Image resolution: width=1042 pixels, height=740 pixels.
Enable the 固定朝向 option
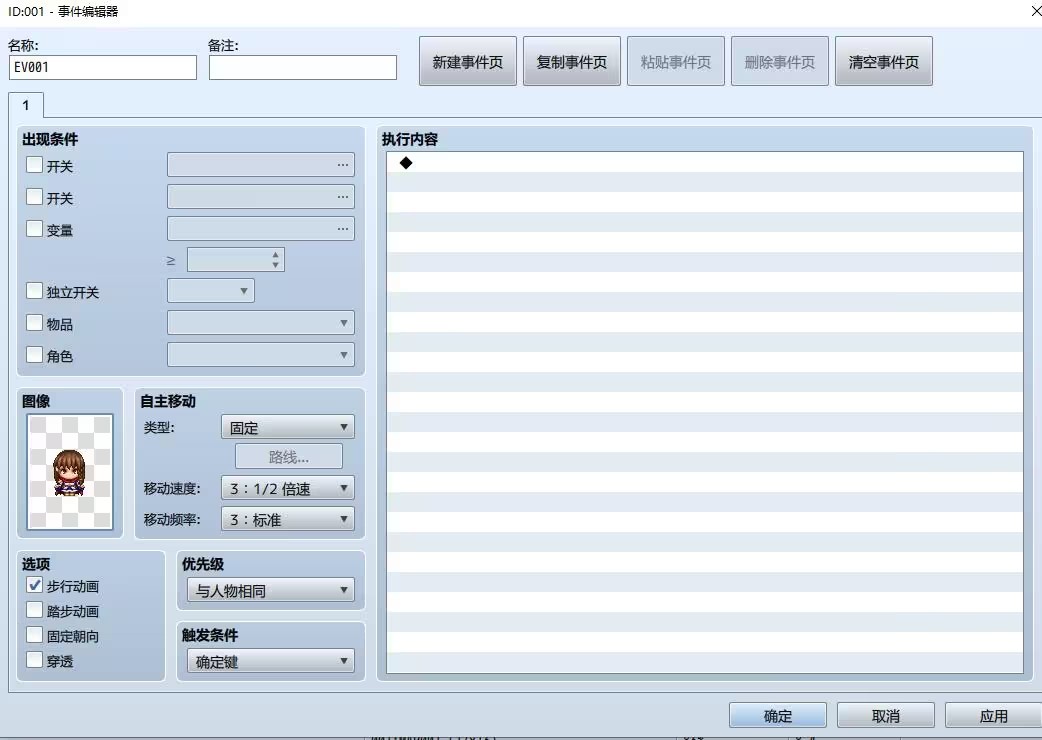coord(33,636)
